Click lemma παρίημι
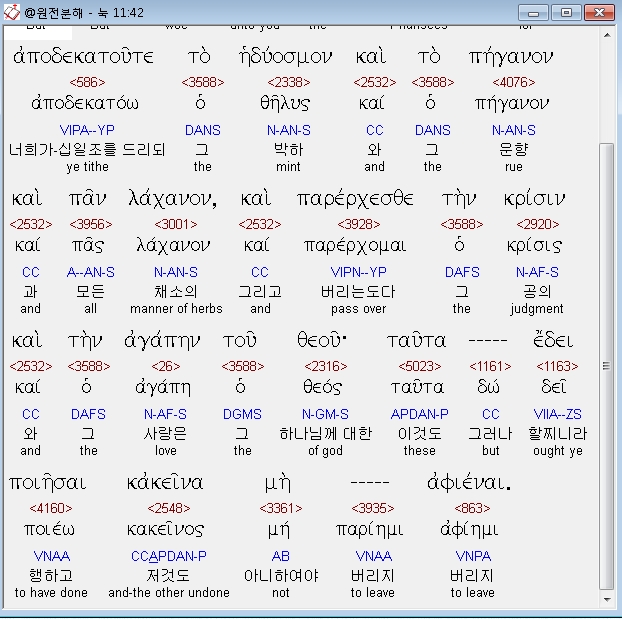This screenshot has height=619, width=622. point(370,530)
